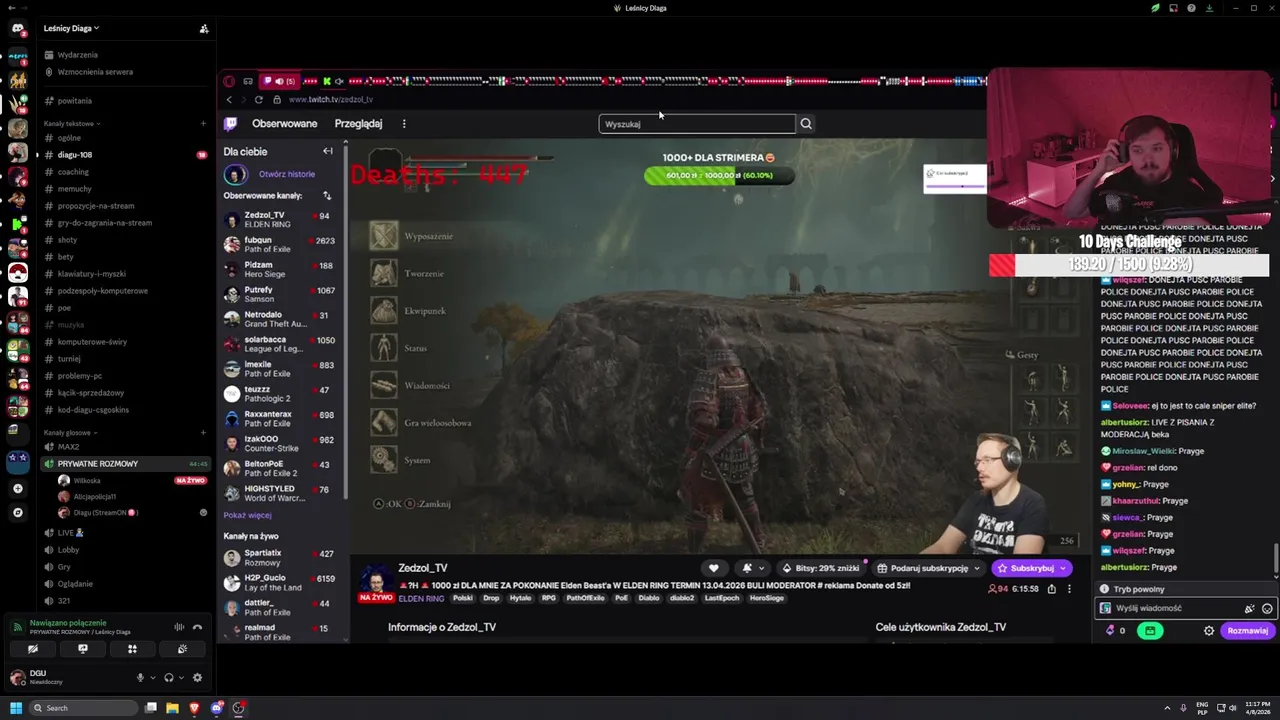Collapse the Kanały tekstowe category
This screenshot has height=720, width=1280.
(x=72, y=124)
